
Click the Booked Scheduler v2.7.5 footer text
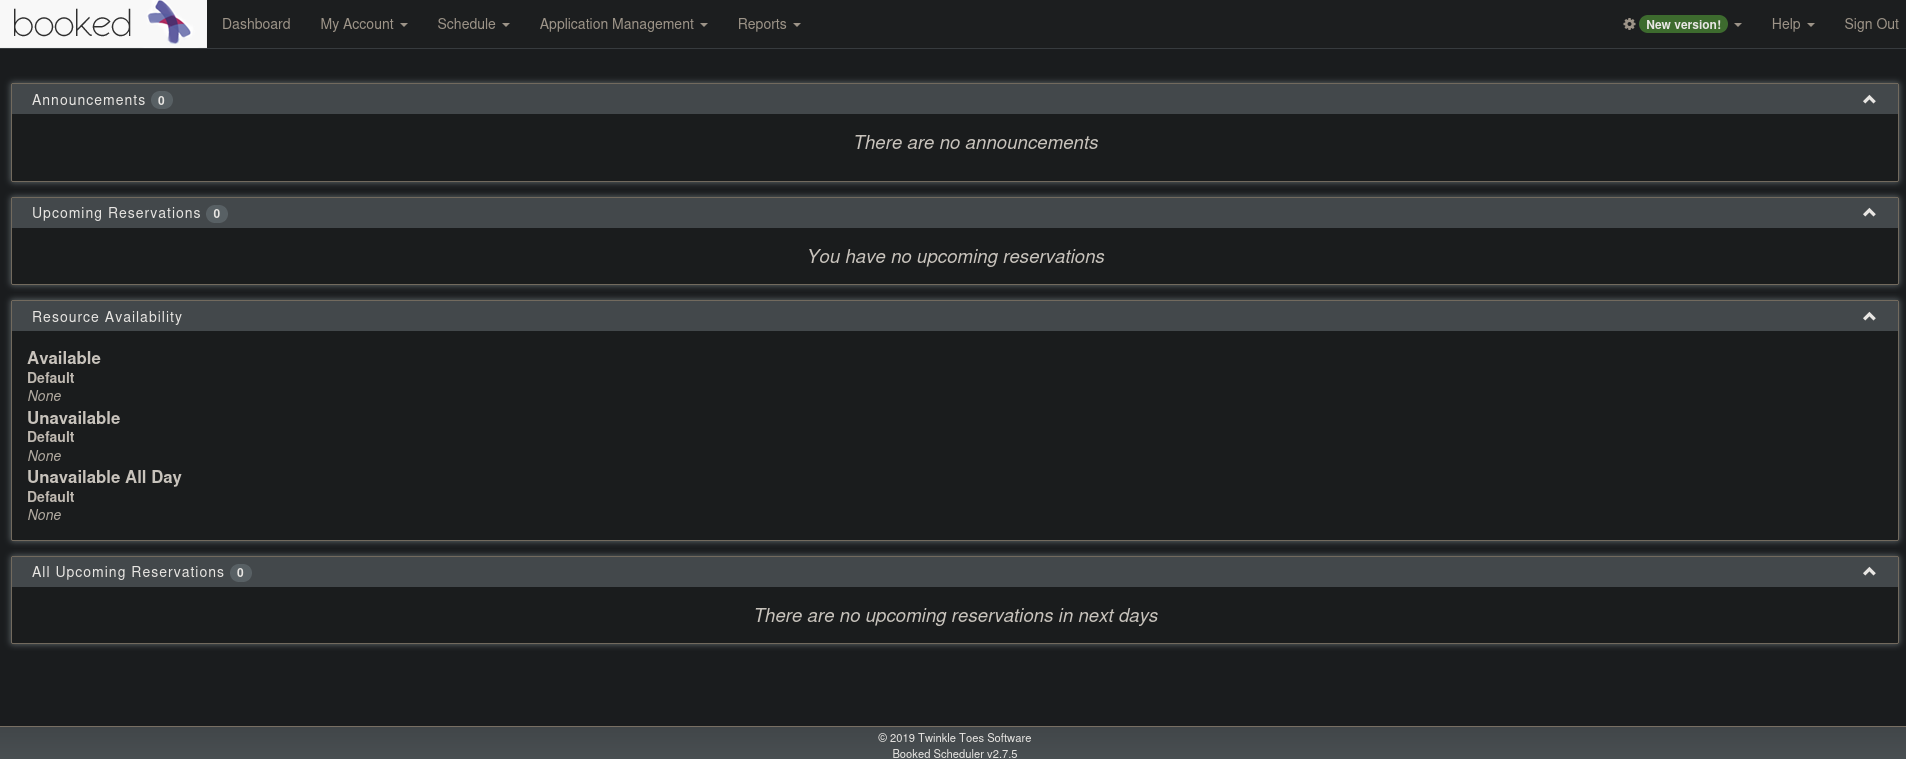[954, 753]
